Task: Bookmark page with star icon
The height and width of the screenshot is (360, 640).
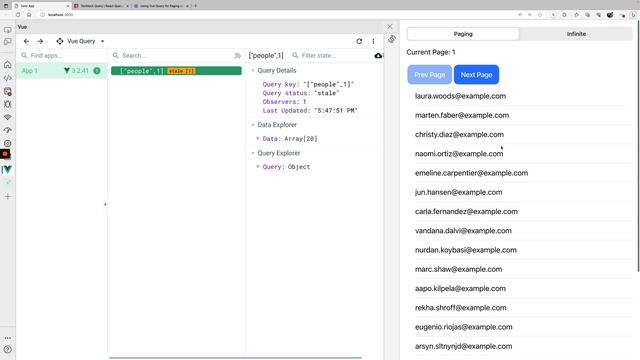Action: pos(540,15)
